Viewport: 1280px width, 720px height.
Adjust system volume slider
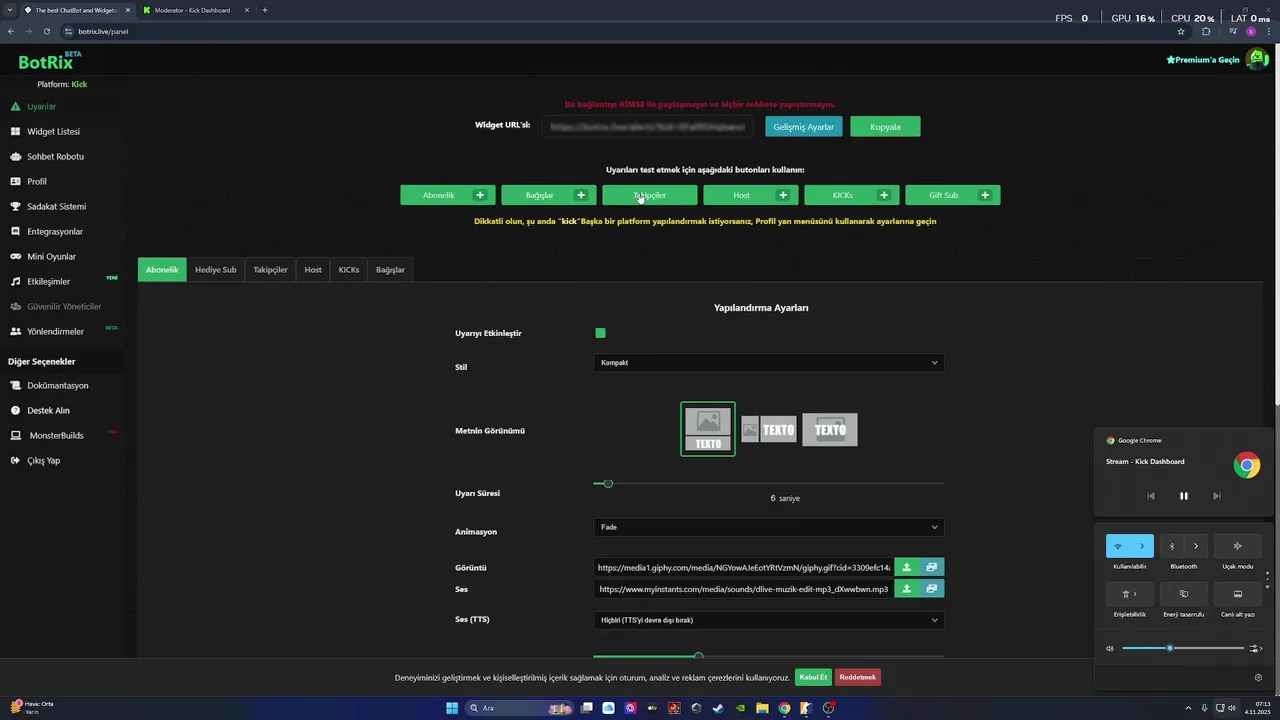[x=1183, y=648]
